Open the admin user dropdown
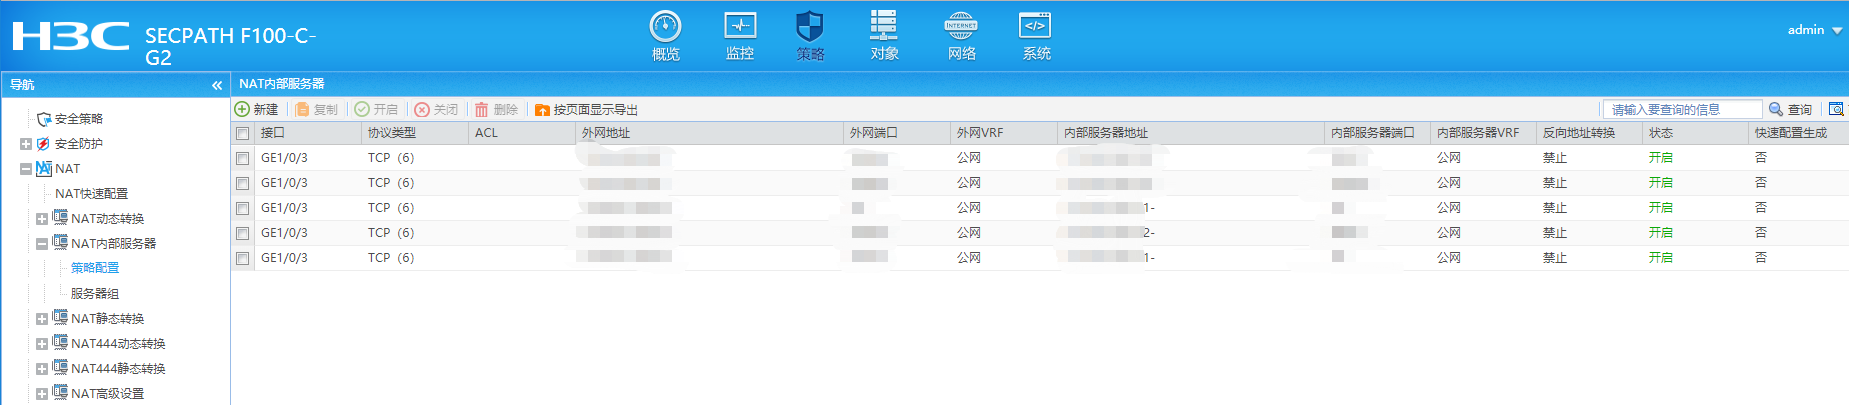The width and height of the screenshot is (1849, 405). click(1815, 30)
